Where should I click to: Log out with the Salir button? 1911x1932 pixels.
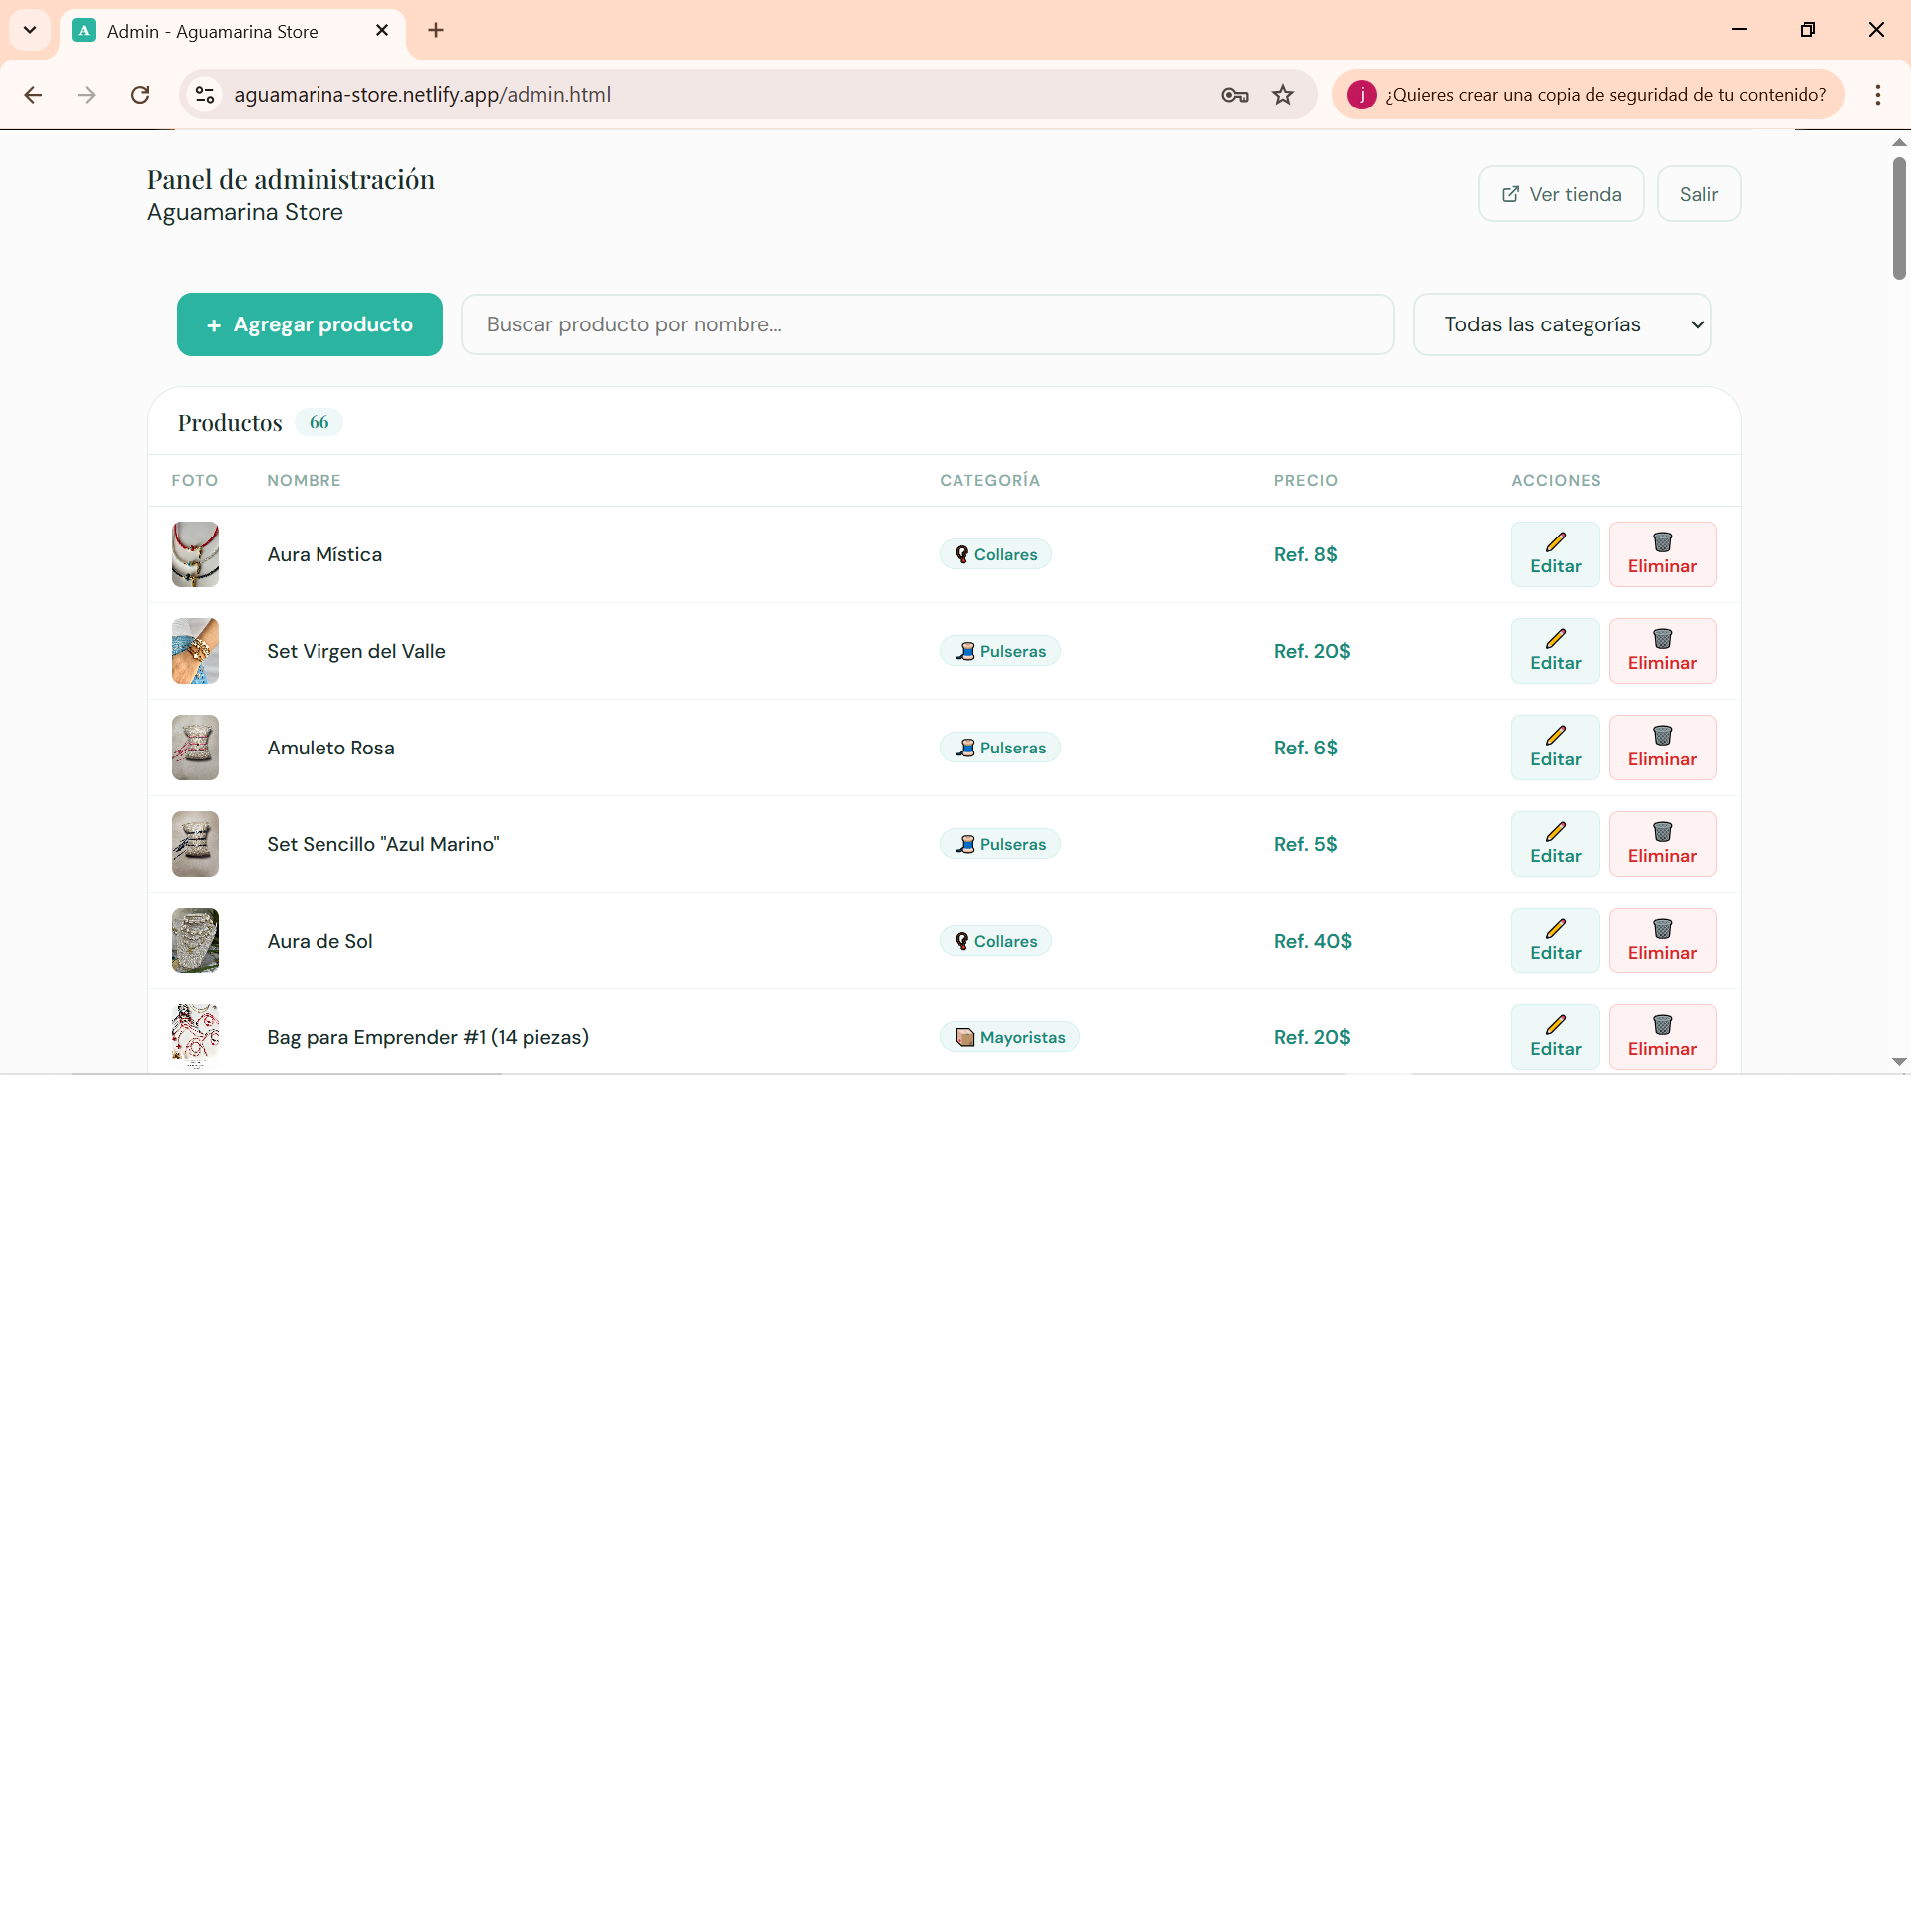pos(1697,194)
